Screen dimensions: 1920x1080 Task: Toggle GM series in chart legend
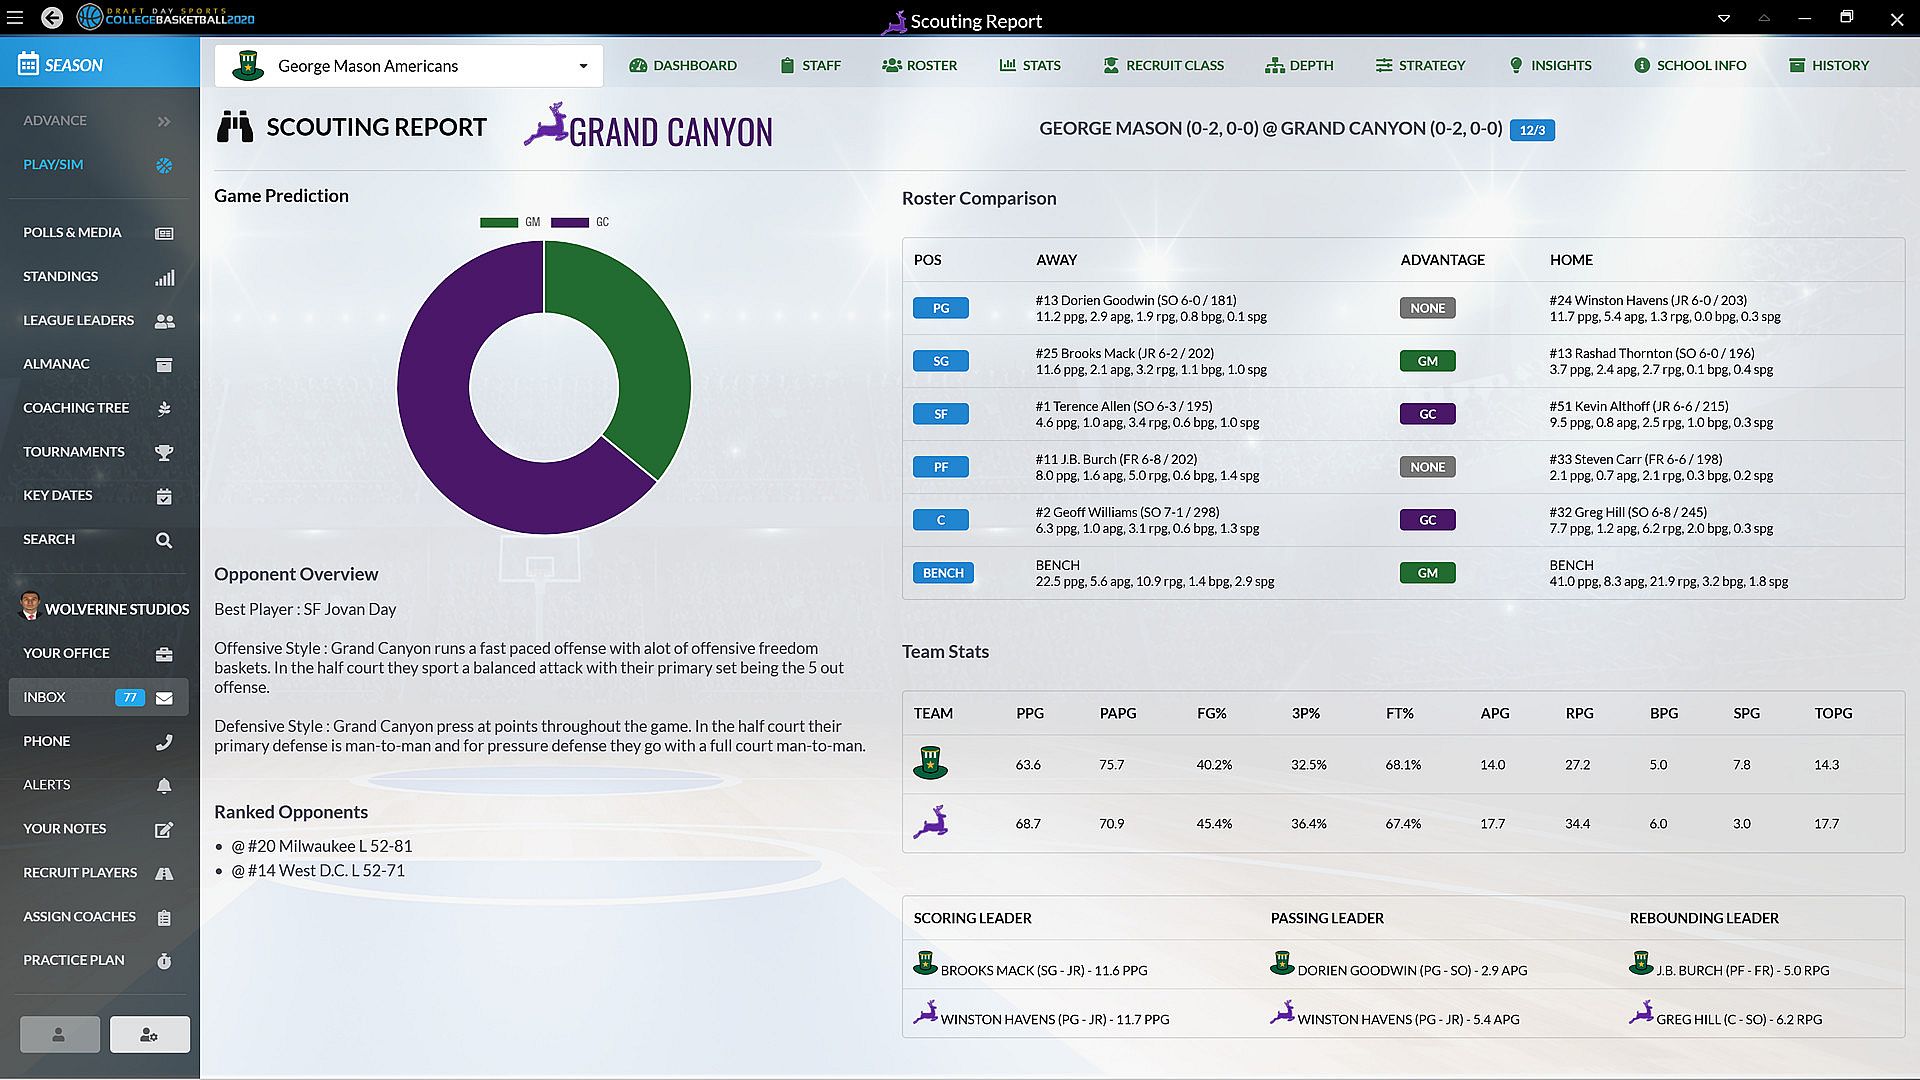click(x=510, y=222)
